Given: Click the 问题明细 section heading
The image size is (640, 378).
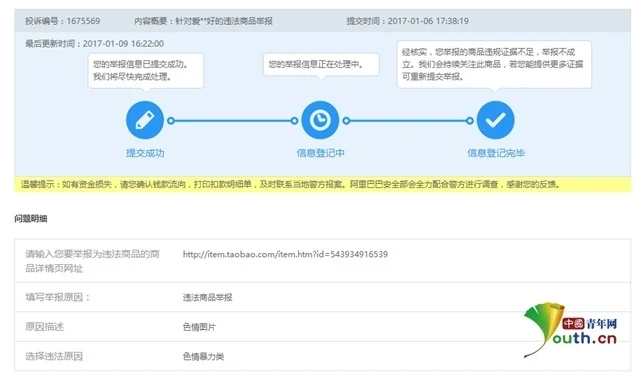Looking at the screenshot, I should pyautogui.click(x=31, y=219).
